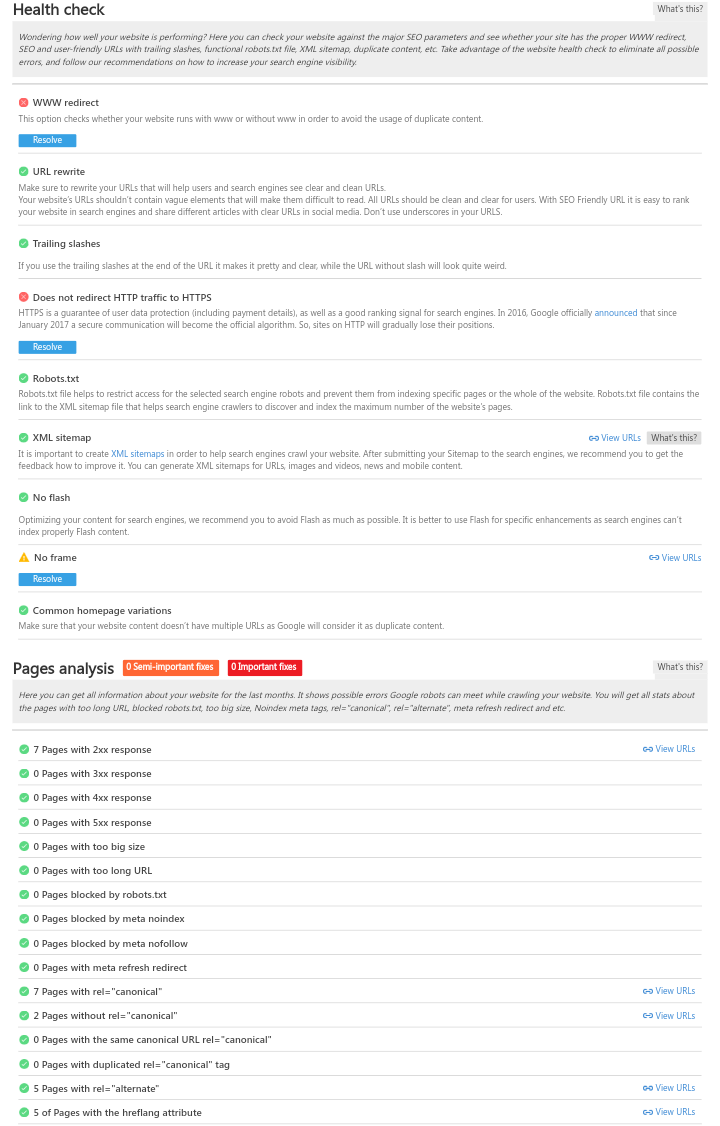Open the 'announced' link in HTTPS description
720x1126 pixels.
[616, 313]
